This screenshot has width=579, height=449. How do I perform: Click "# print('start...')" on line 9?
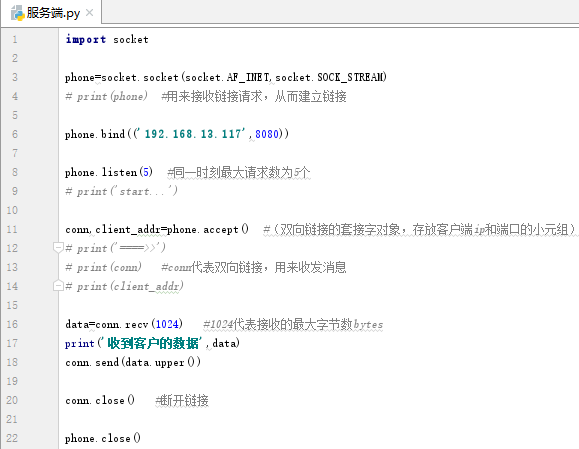pos(121,191)
